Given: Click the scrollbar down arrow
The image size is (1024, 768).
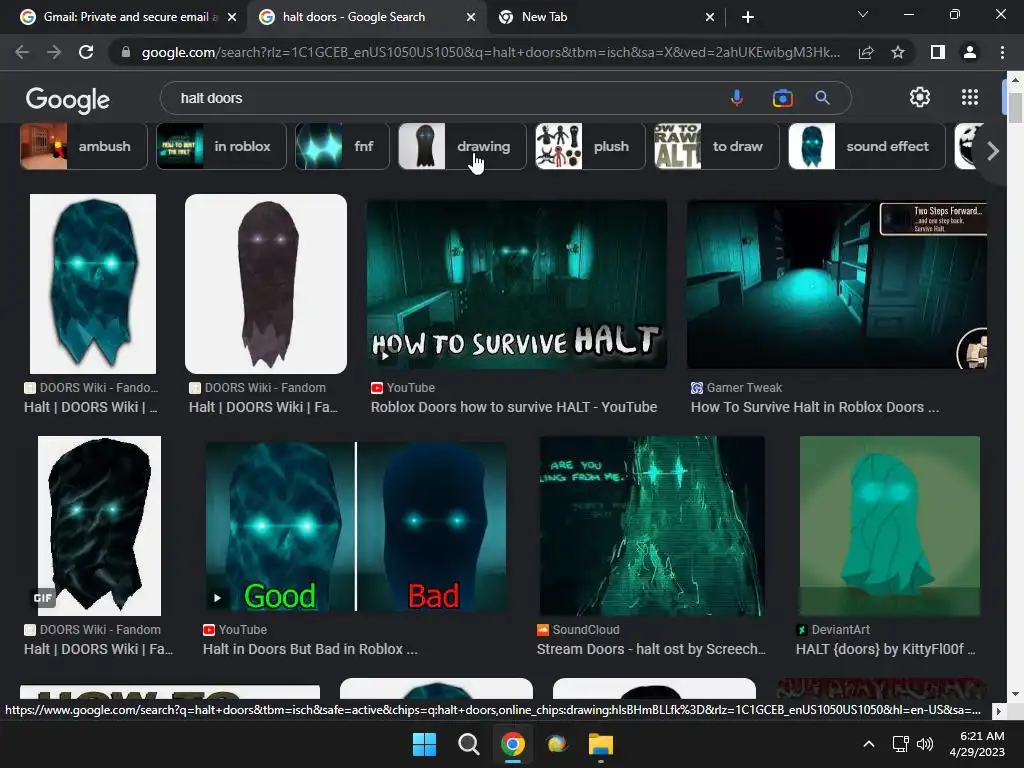Looking at the screenshot, I should click(x=1014, y=694).
